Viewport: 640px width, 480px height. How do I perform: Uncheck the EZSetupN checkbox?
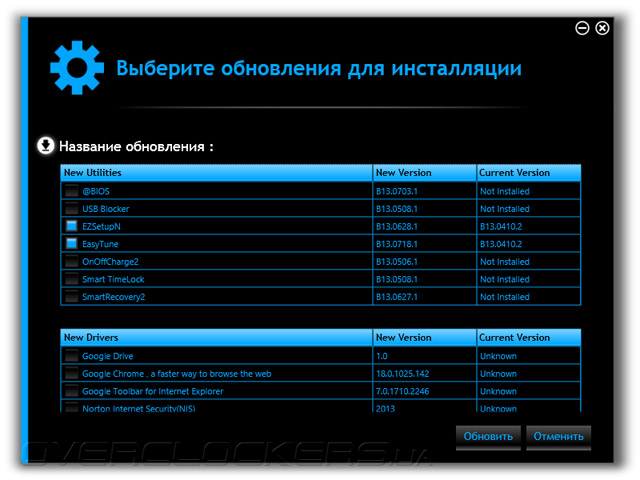(x=71, y=226)
